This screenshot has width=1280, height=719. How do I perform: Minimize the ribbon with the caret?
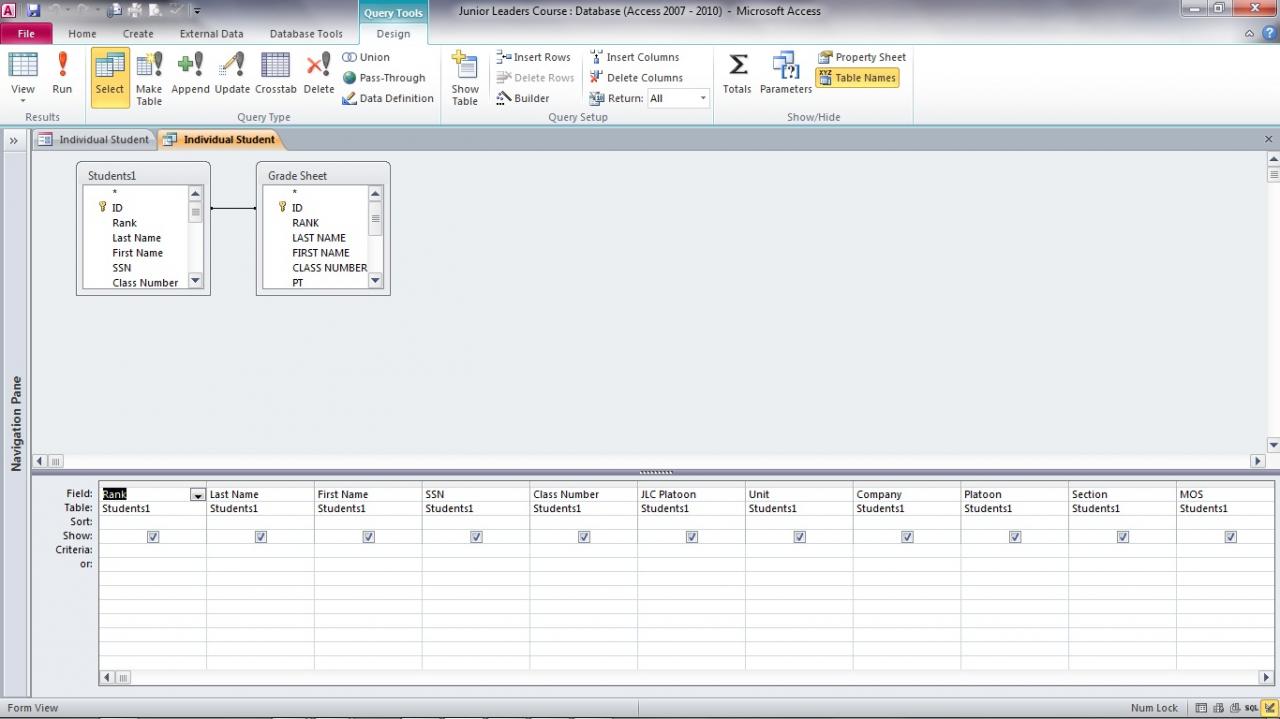(x=1250, y=33)
